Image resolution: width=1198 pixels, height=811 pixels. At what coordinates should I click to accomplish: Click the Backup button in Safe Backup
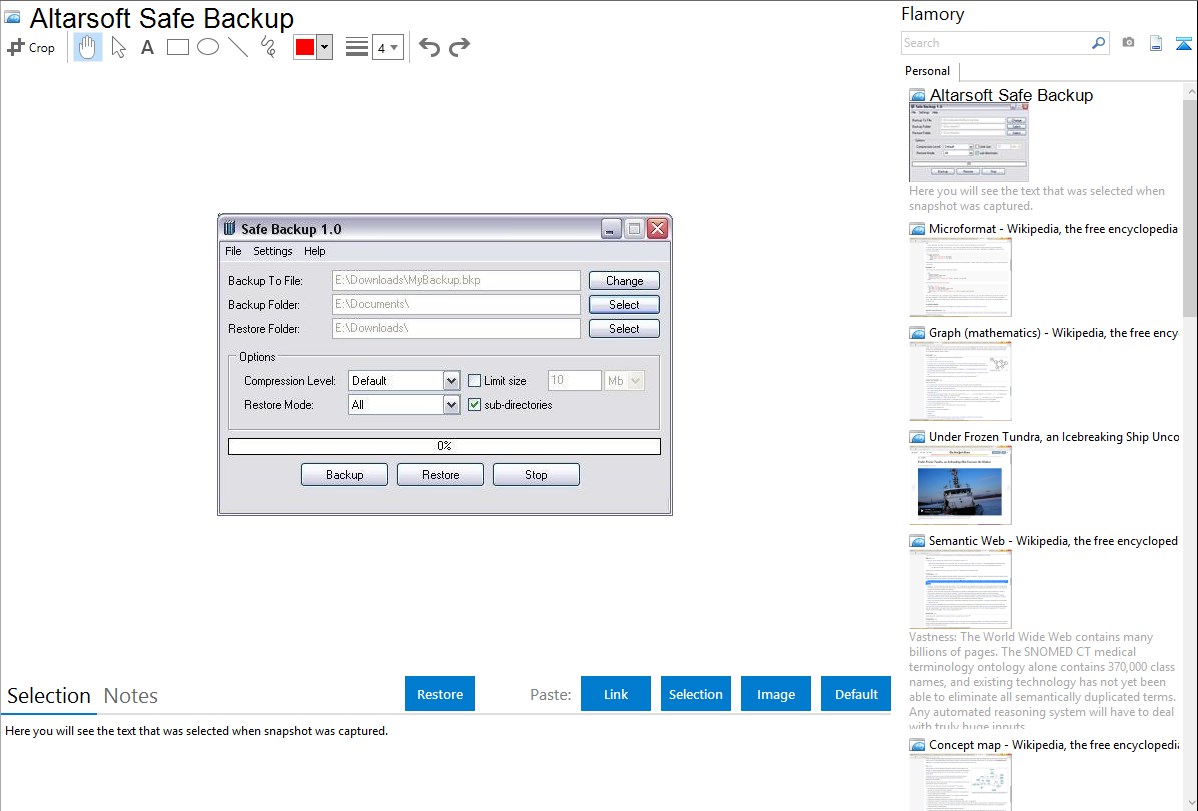point(345,475)
